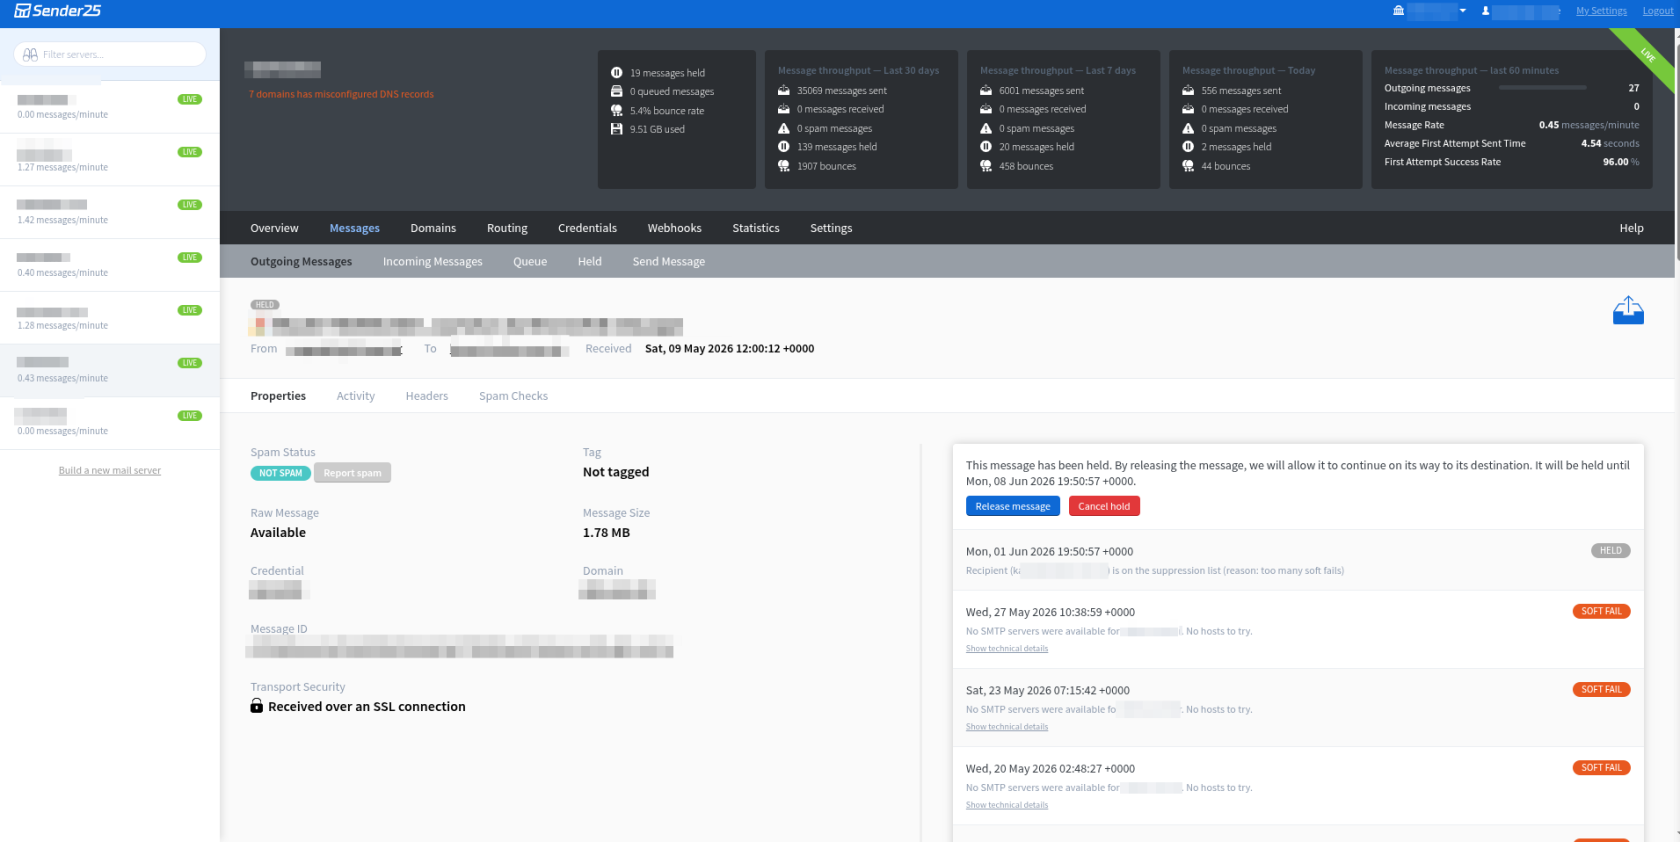Click the disk usage save icon
Screen dimensions: 1680x842
pyautogui.click(x=617, y=129)
